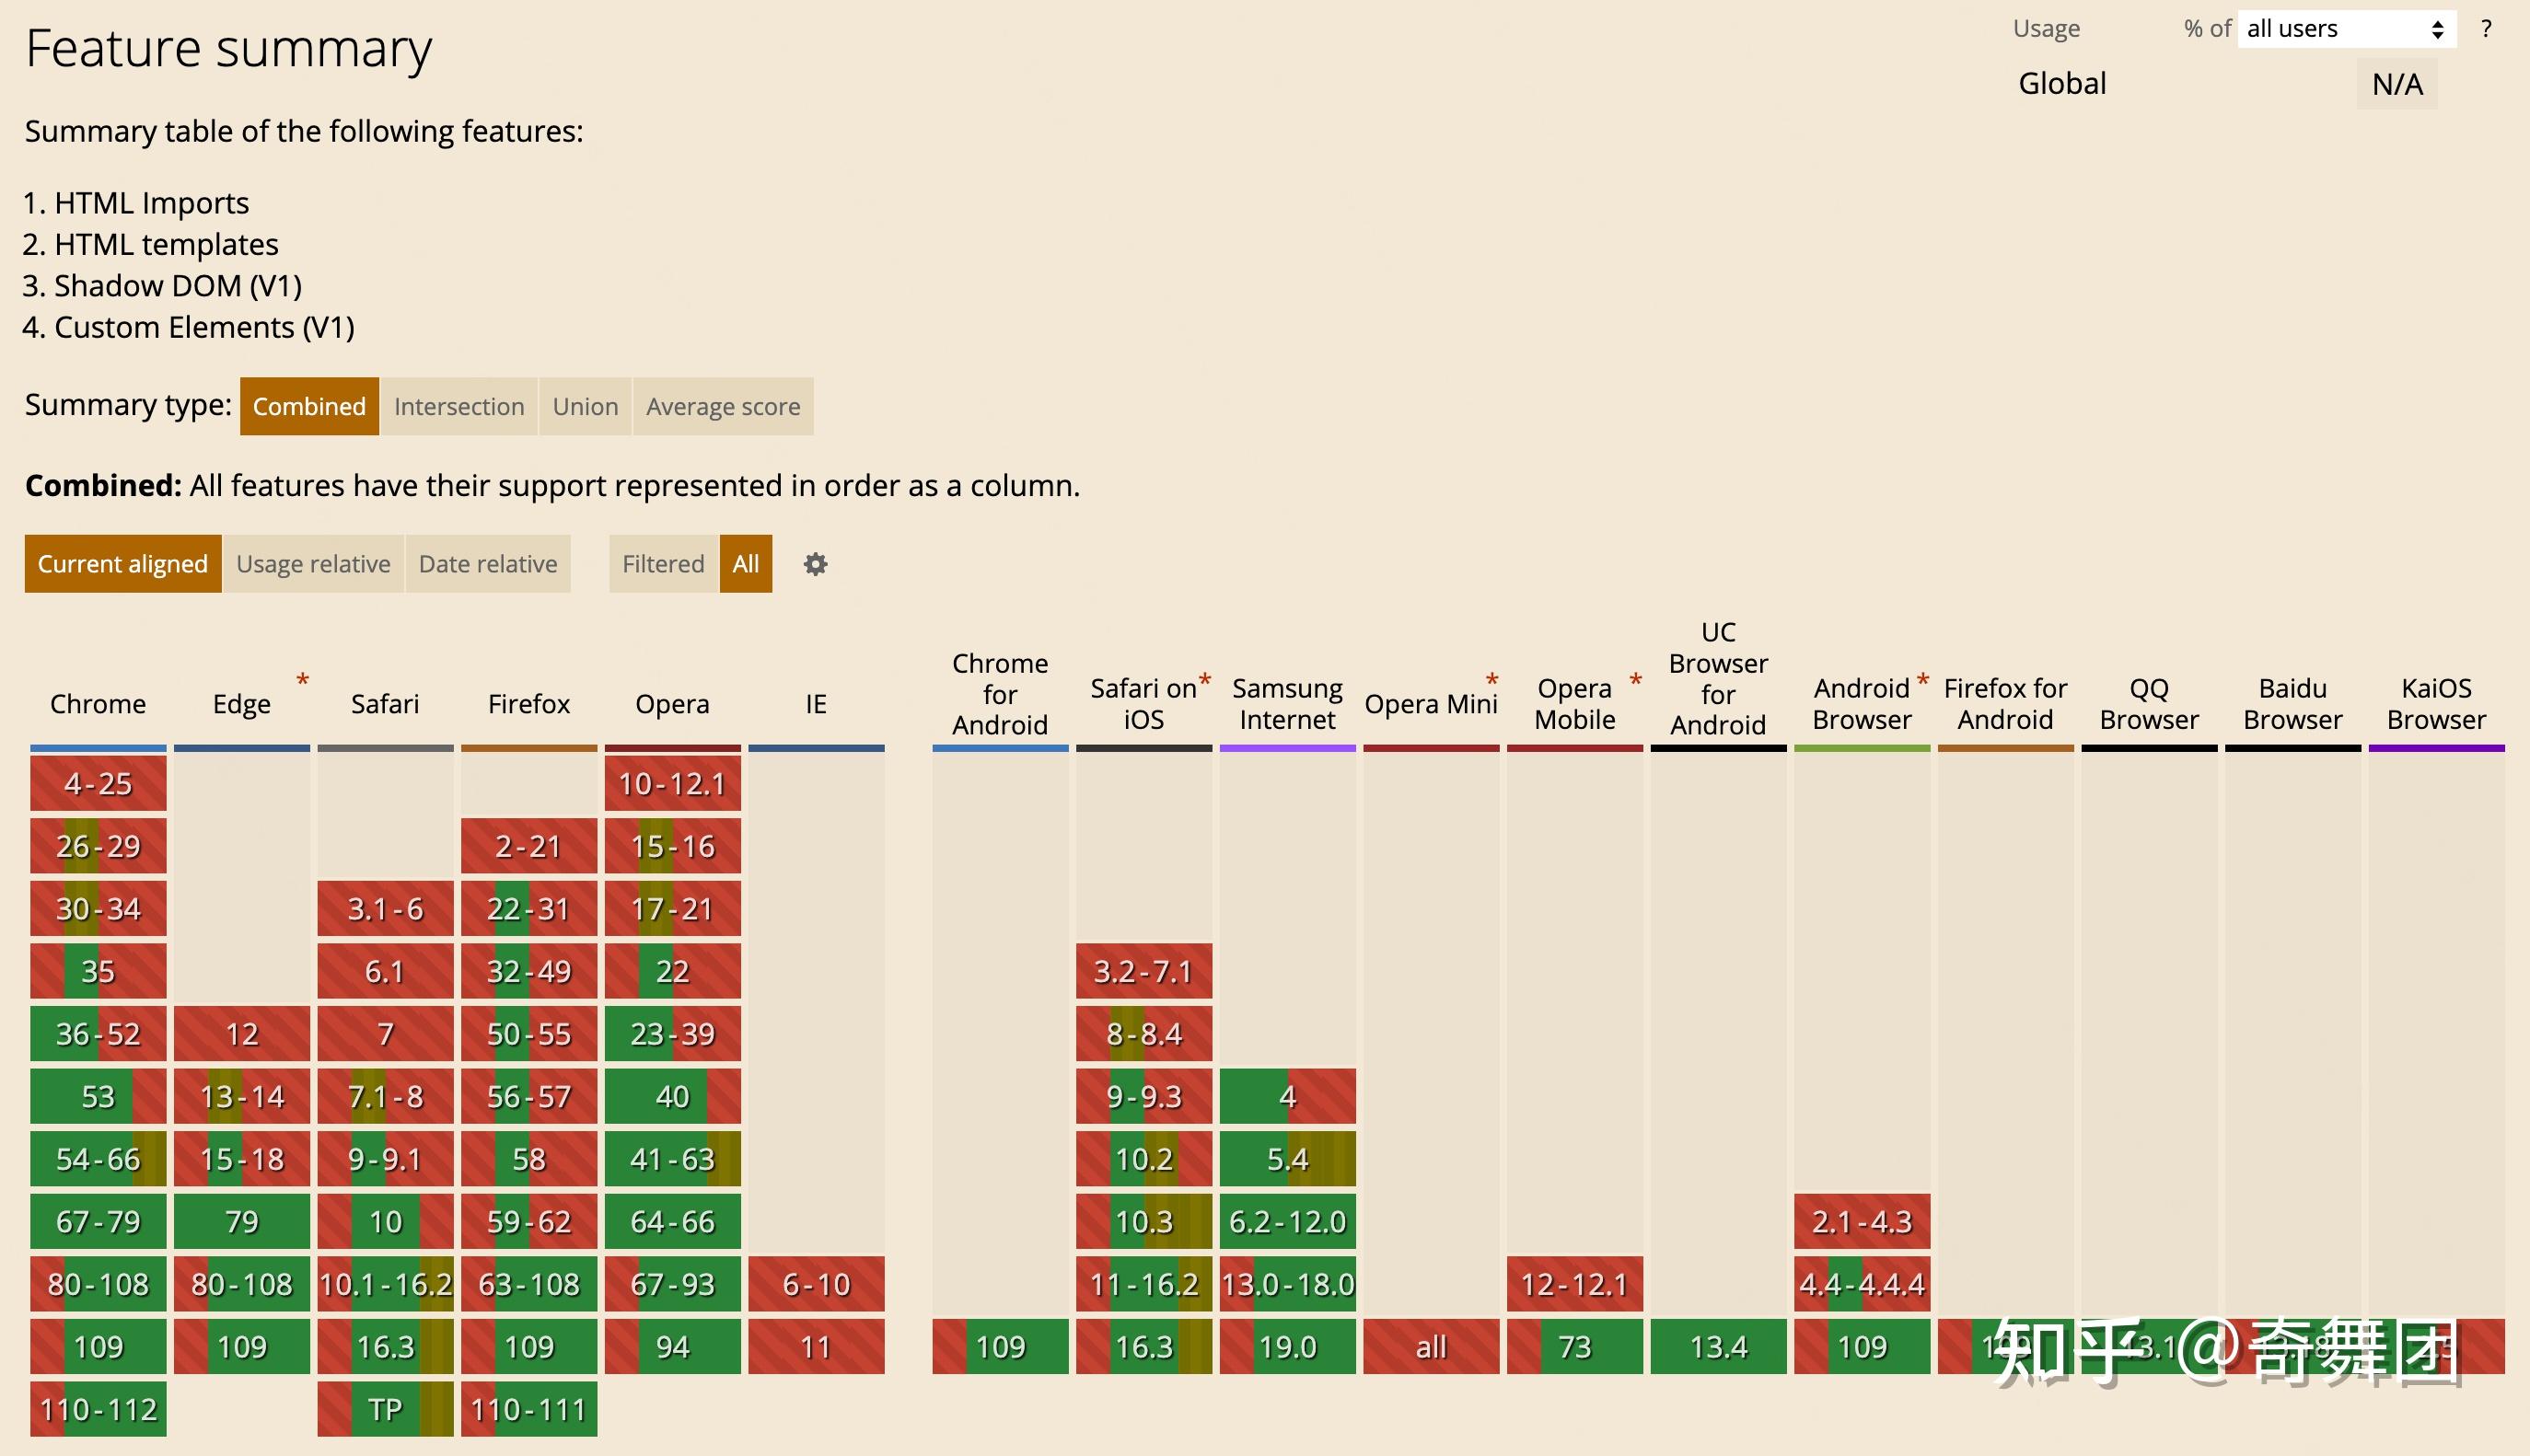
Task: Click Samsung Internet 5.4 cell
Action: tap(1288, 1160)
